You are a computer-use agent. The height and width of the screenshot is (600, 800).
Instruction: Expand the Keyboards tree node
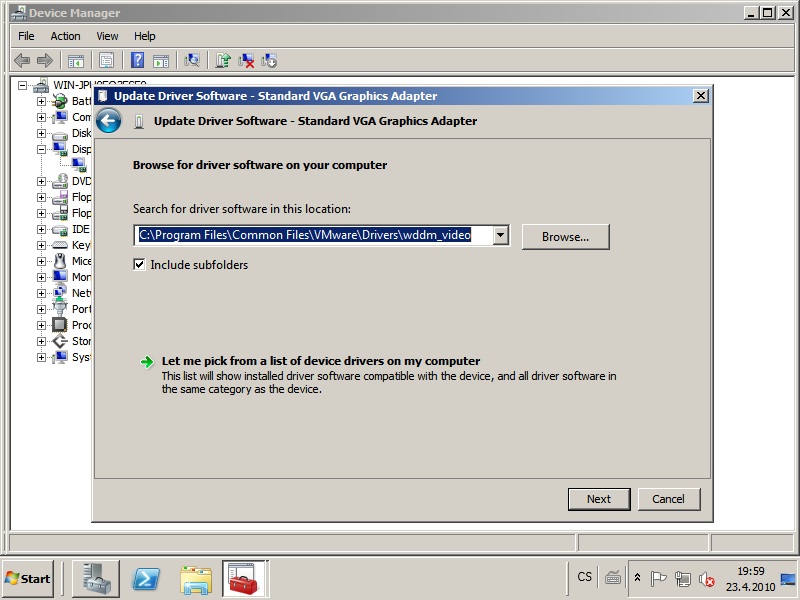(x=42, y=245)
